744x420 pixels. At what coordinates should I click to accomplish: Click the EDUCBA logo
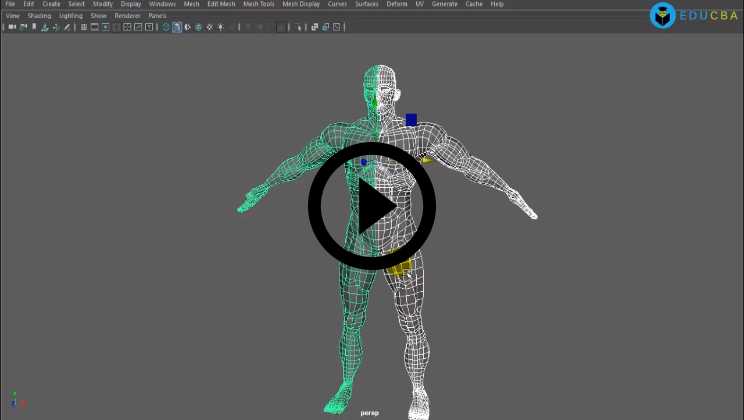pyautogui.click(x=693, y=15)
